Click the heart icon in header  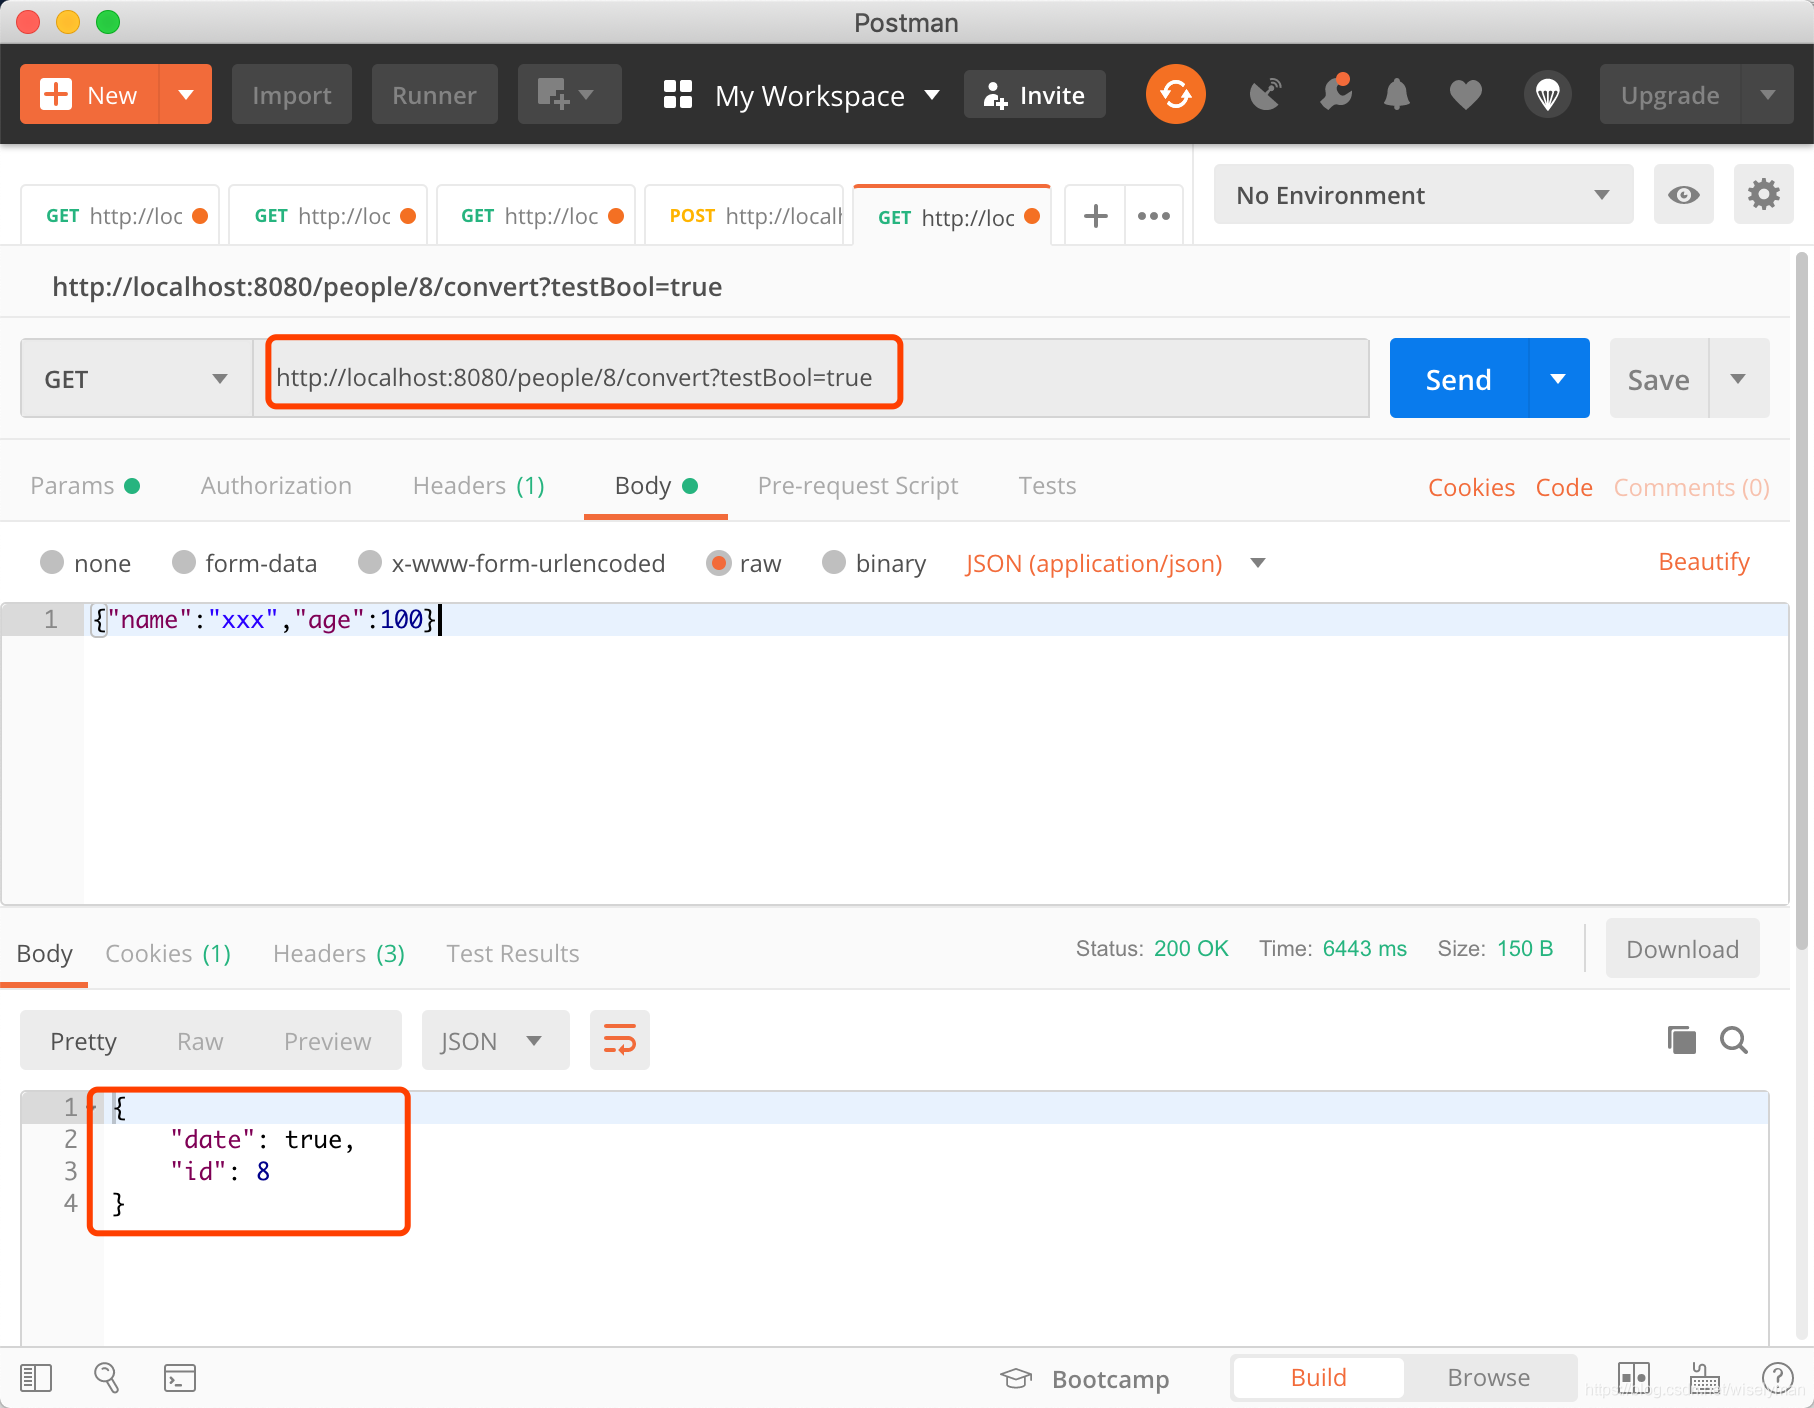[x=1465, y=95]
